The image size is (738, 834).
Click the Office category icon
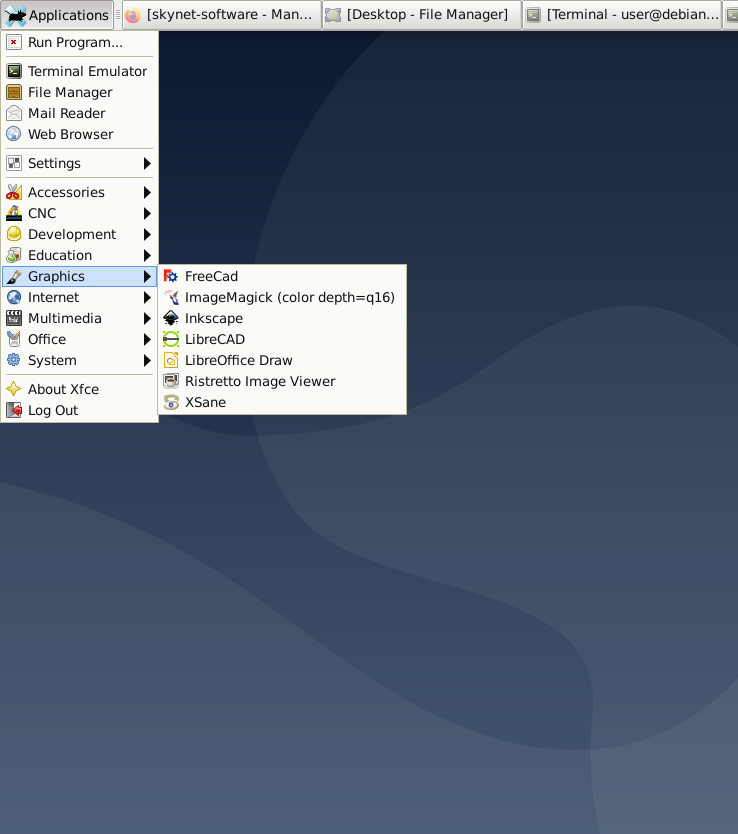point(14,339)
